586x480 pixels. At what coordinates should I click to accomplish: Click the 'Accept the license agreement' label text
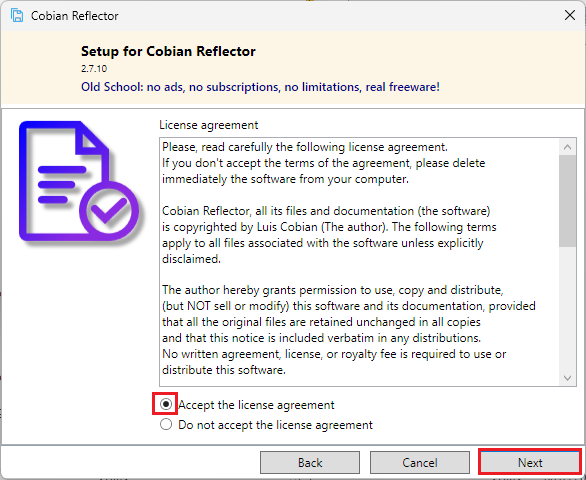pos(256,405)
